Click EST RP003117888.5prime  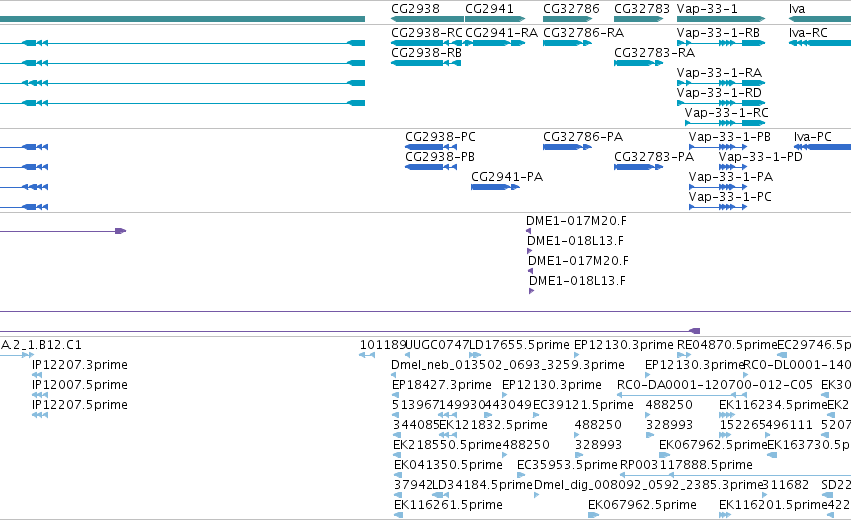pyautogui.click(x=686, y=465)
